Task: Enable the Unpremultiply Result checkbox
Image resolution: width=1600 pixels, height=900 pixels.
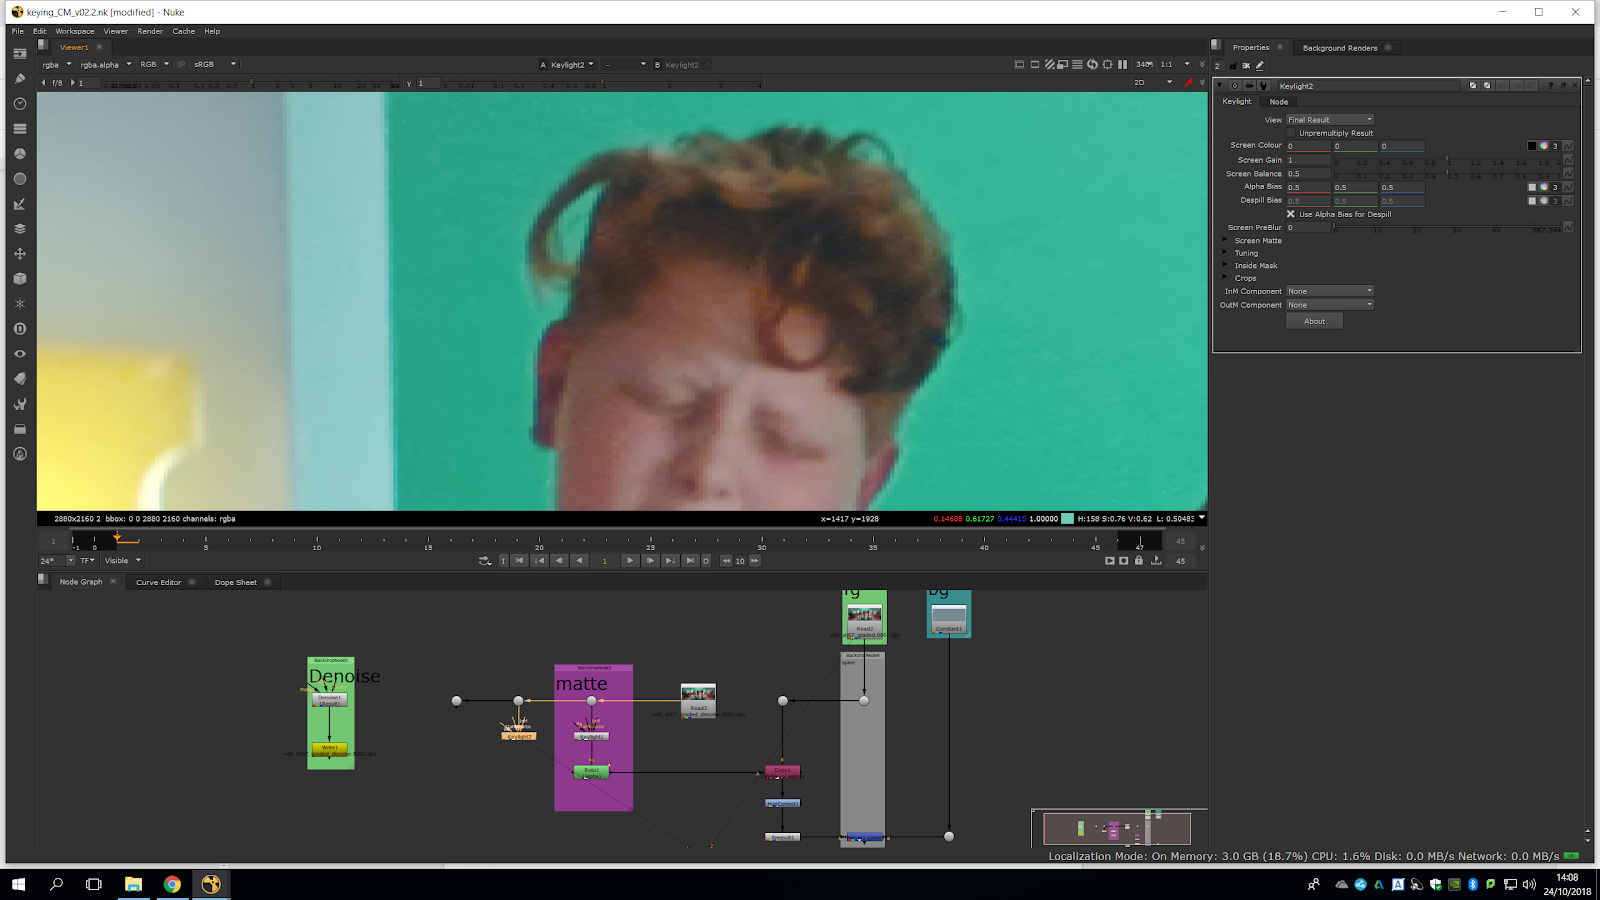Action: tap(1291, 133)
